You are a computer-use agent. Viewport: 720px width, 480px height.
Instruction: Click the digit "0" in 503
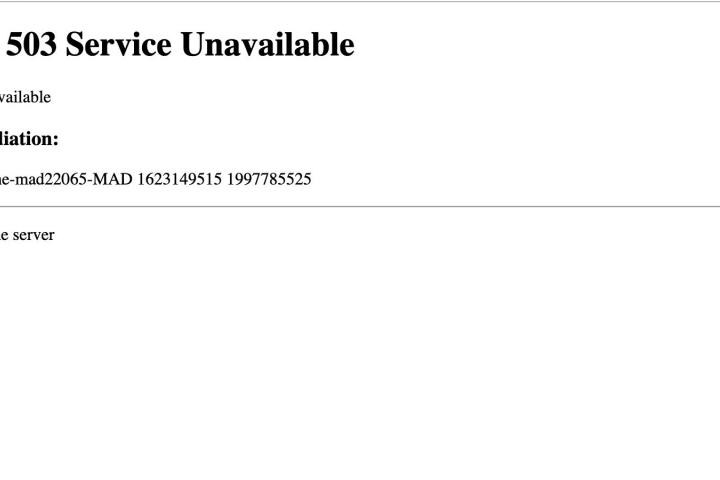31,45
